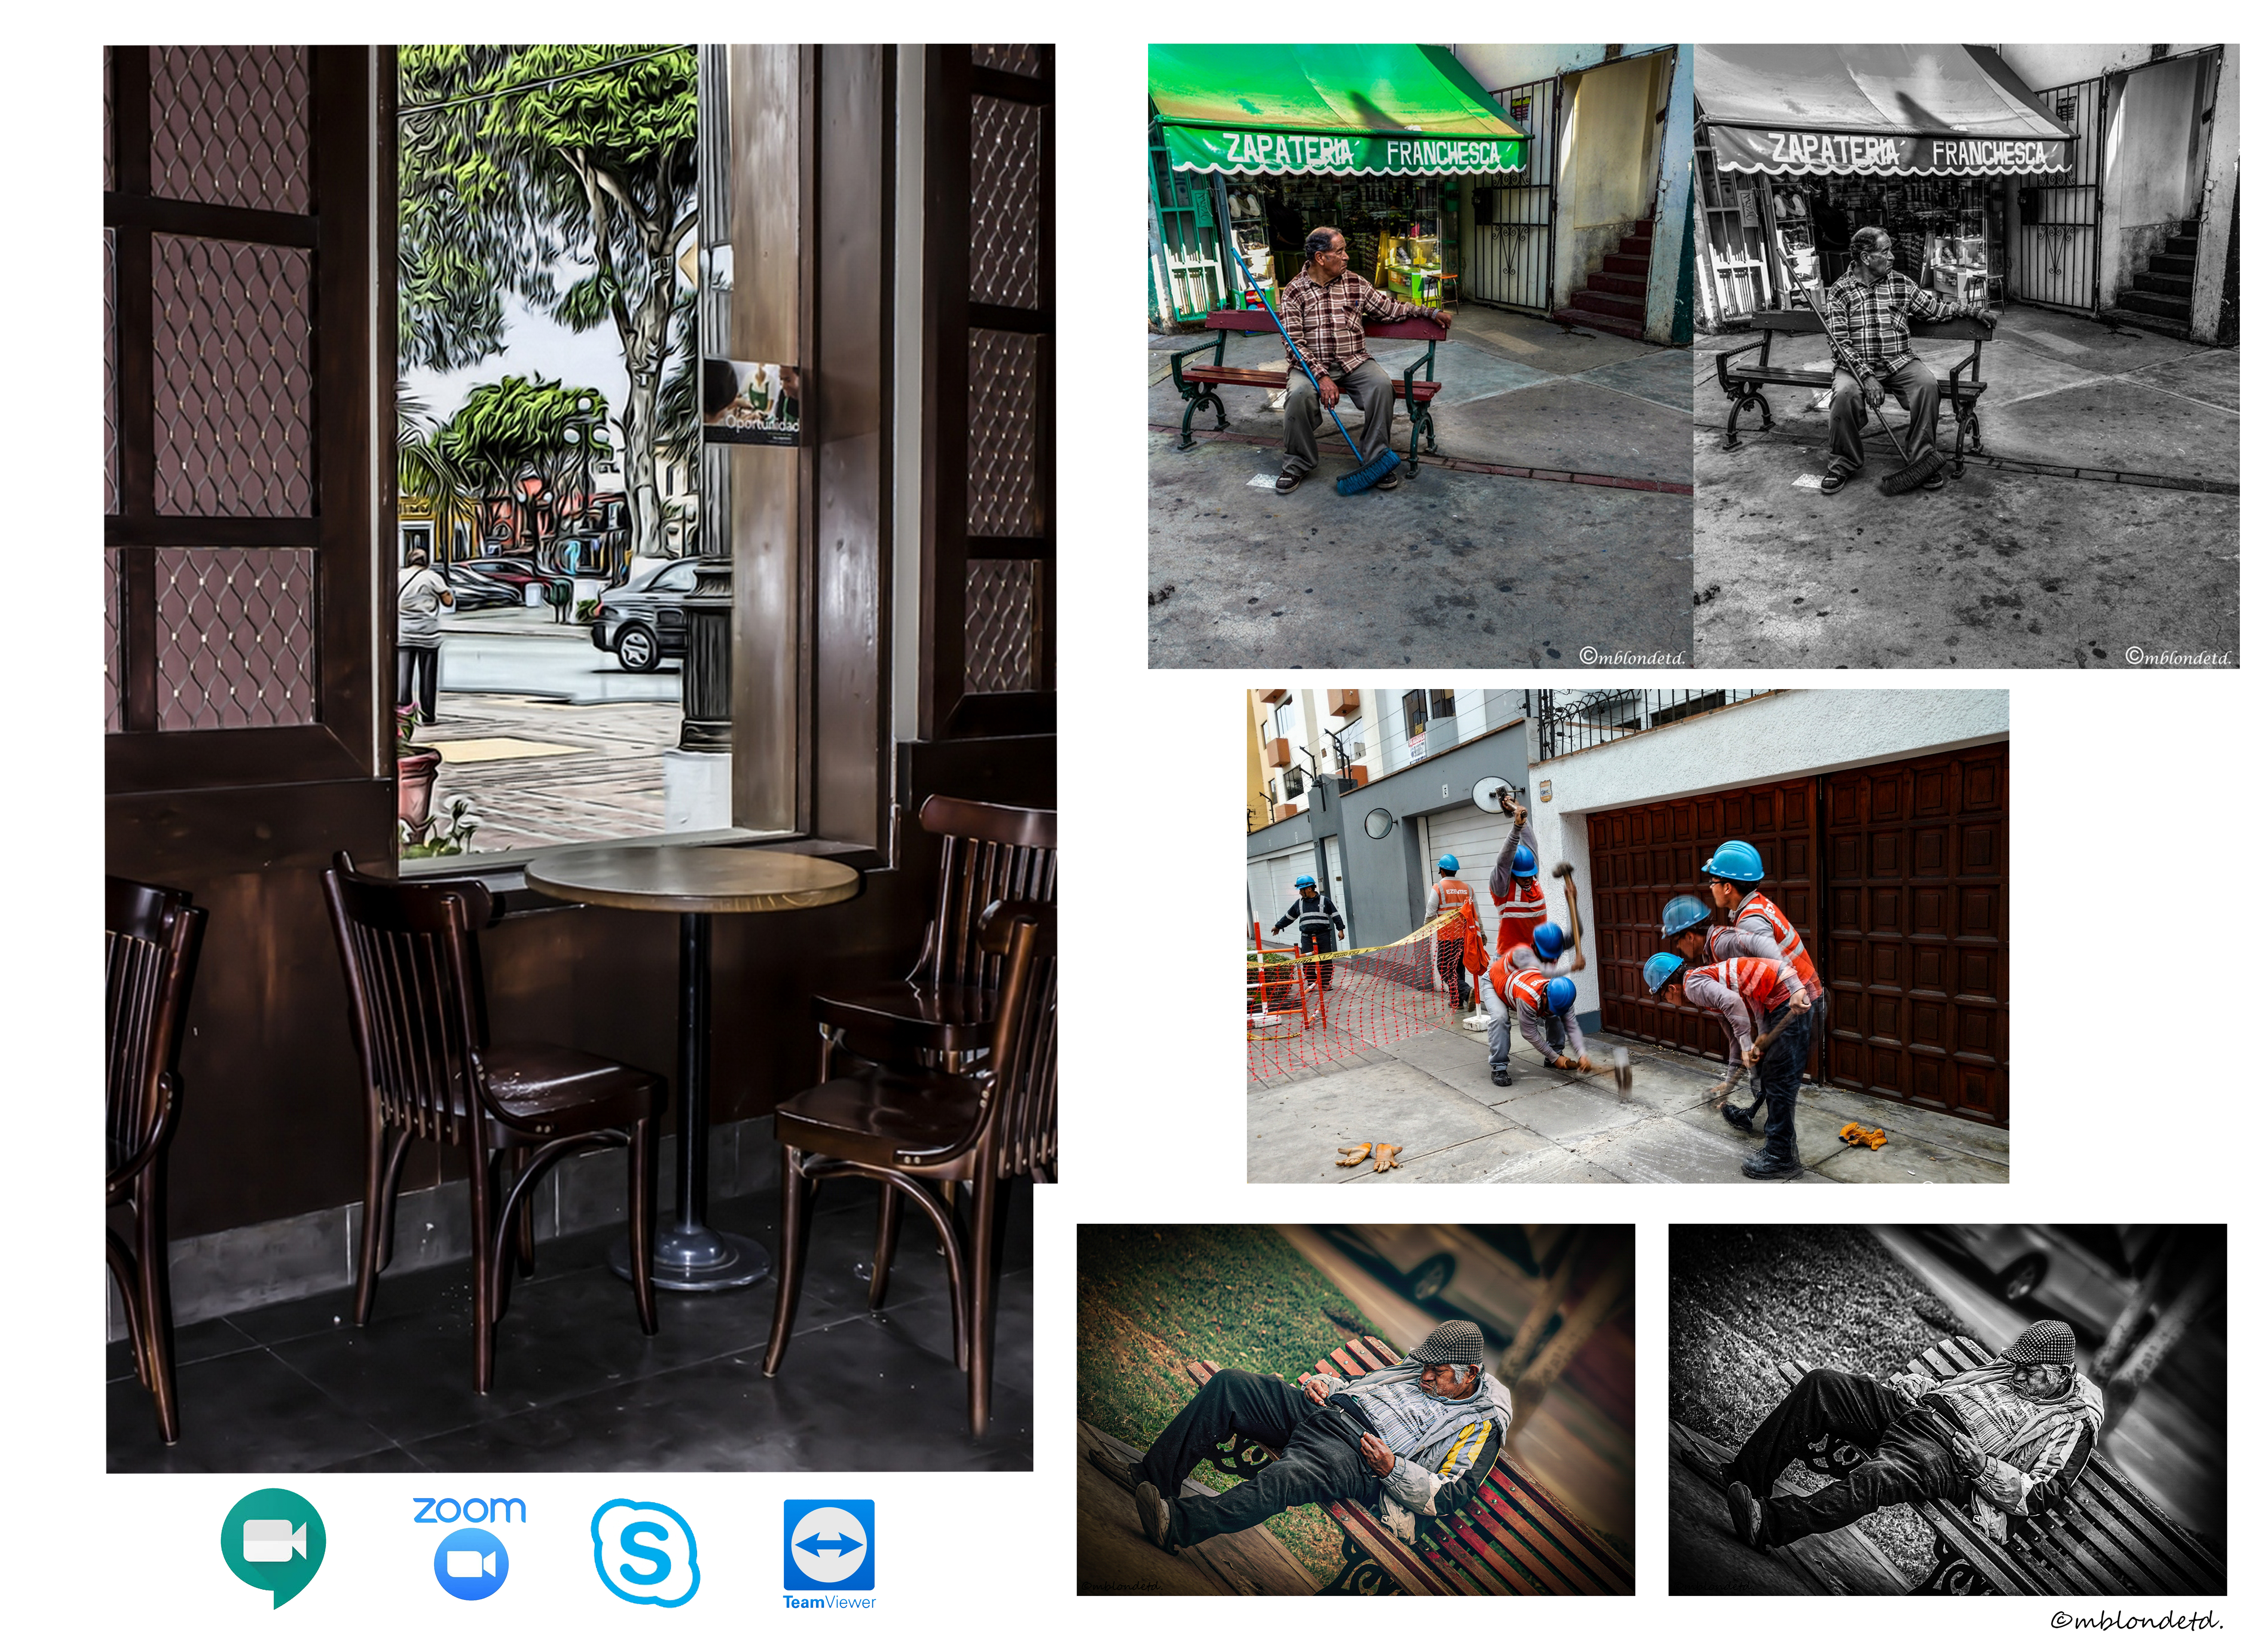The image size is (2268, 1640).
Task: Select the black-and-white sleeping man photo
Action: pyautogui.click(x=1948, y=1409)
